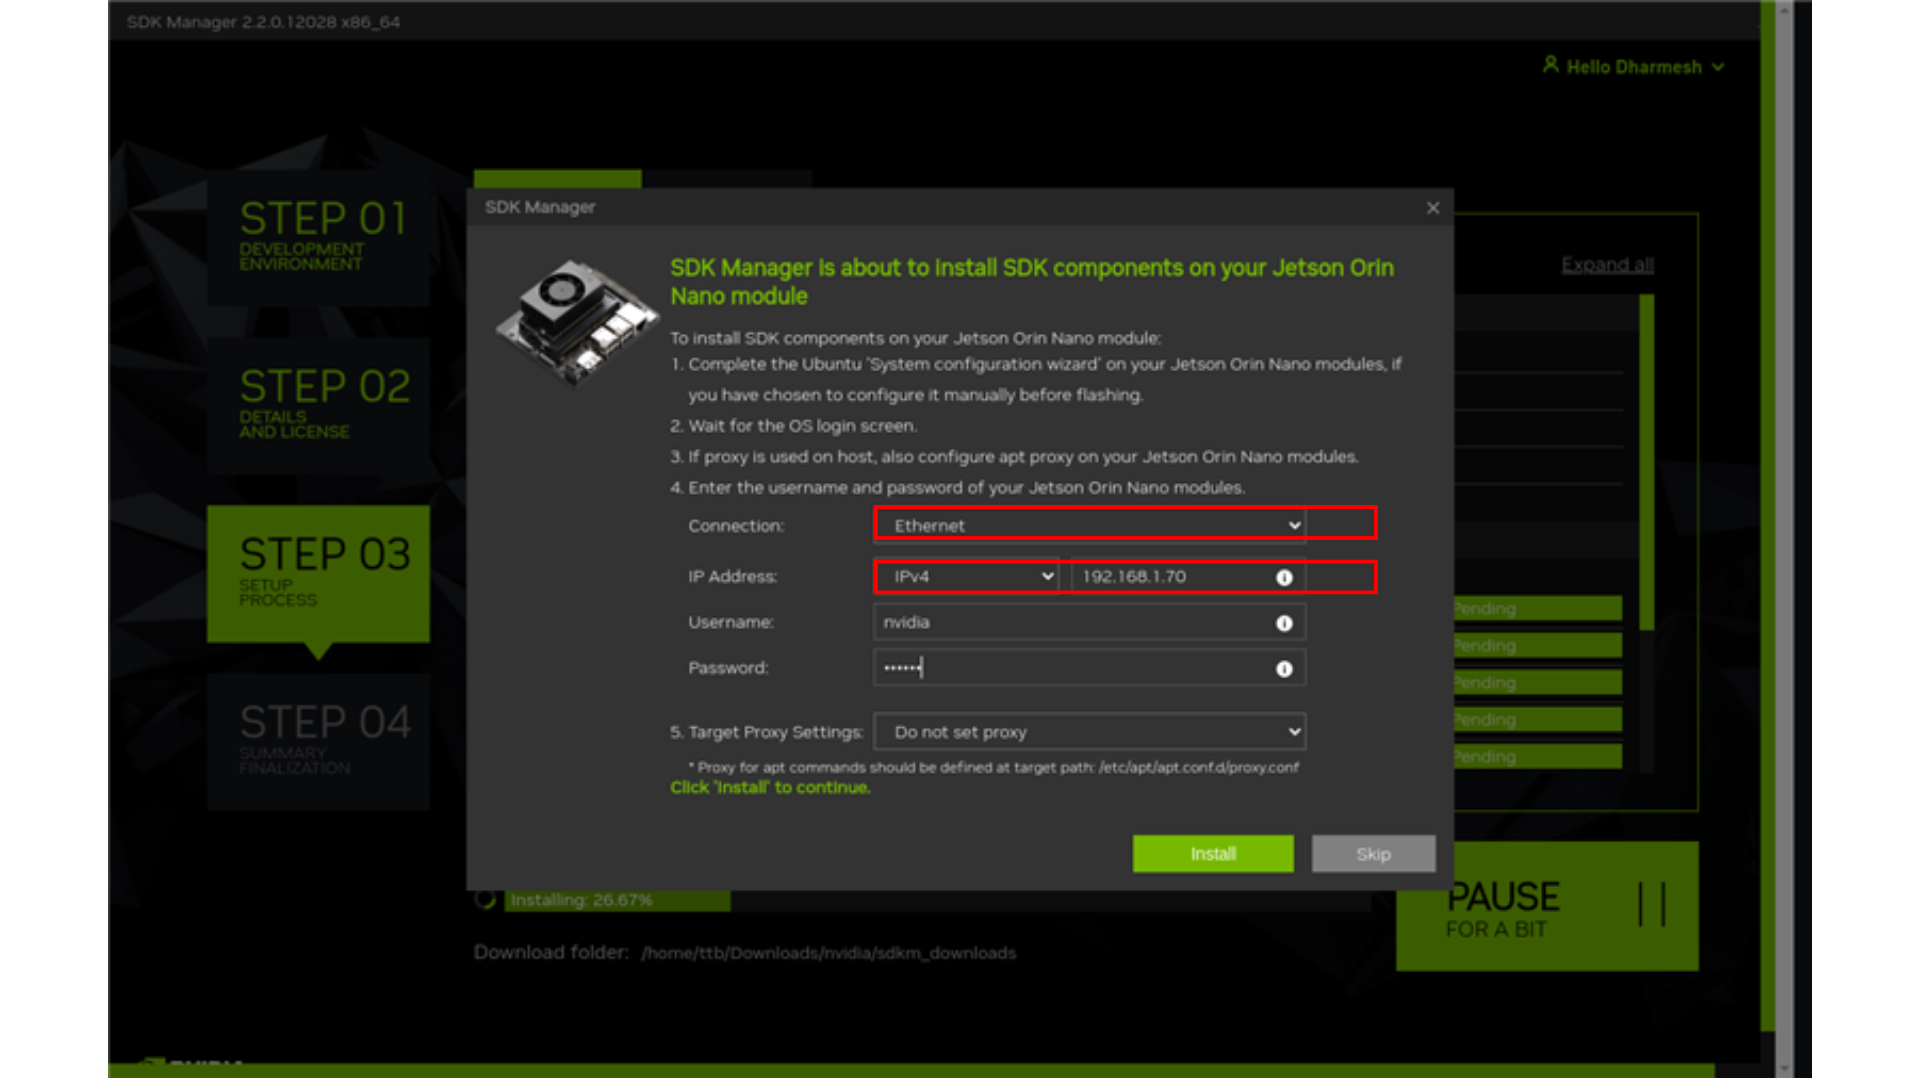Image resolution: width=1920 pixels, height=1080 pixels.
Task: Close the SDK Manager dialog
Action: pos(1432,208)
